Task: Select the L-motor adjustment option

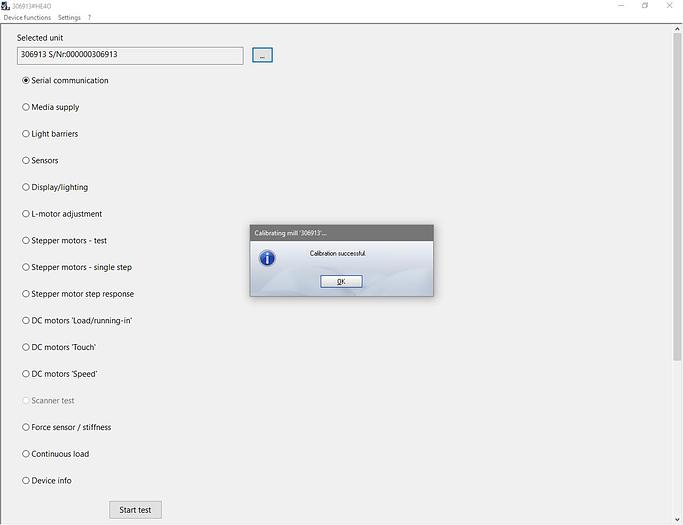Action: point(26,214)
